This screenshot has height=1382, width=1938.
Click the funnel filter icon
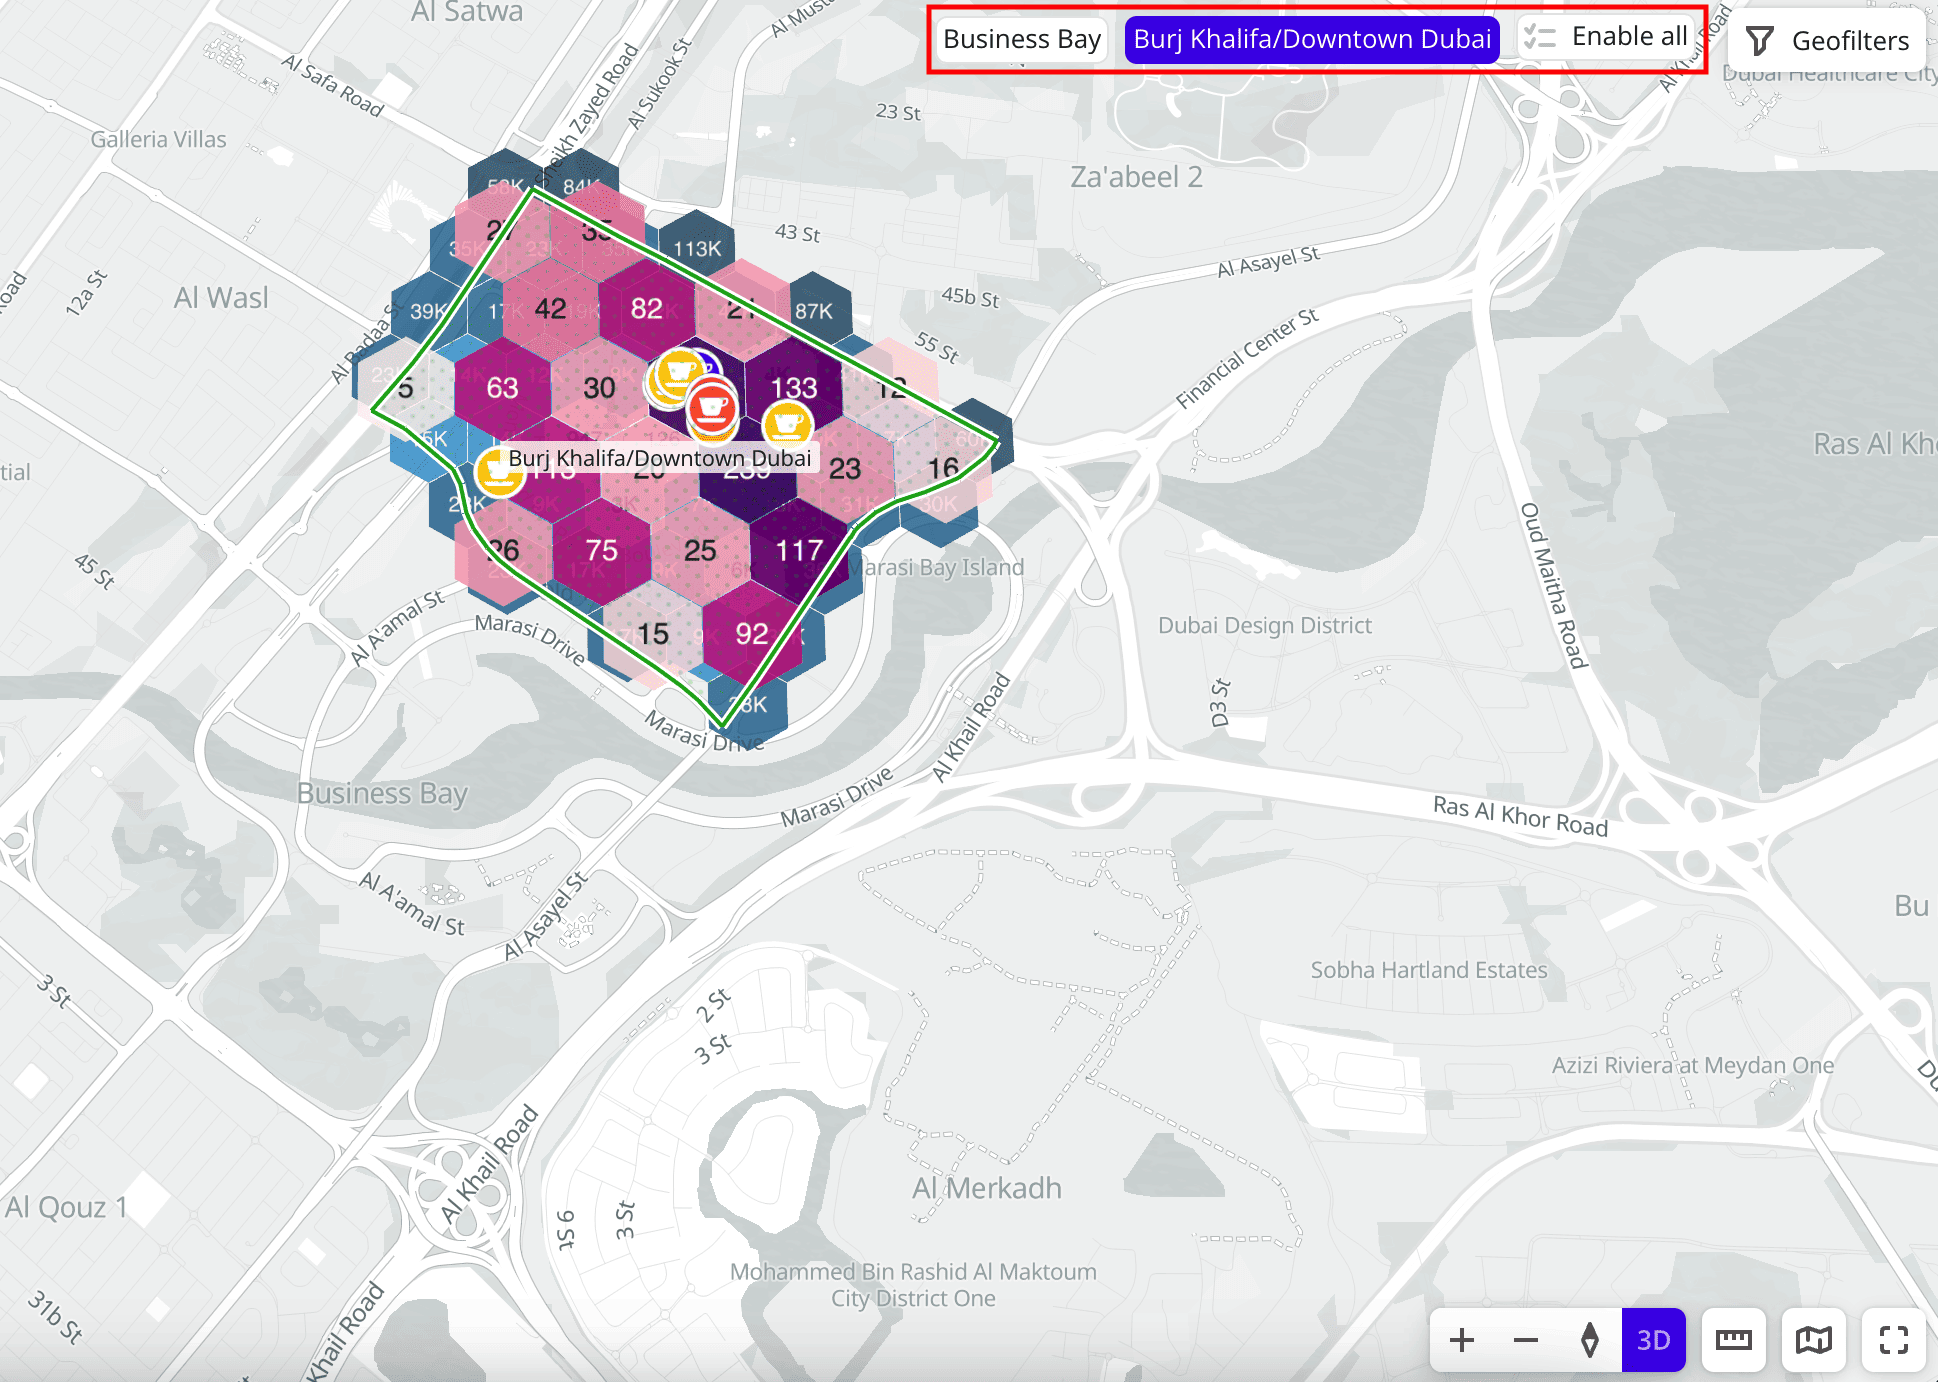point(1760,41)
